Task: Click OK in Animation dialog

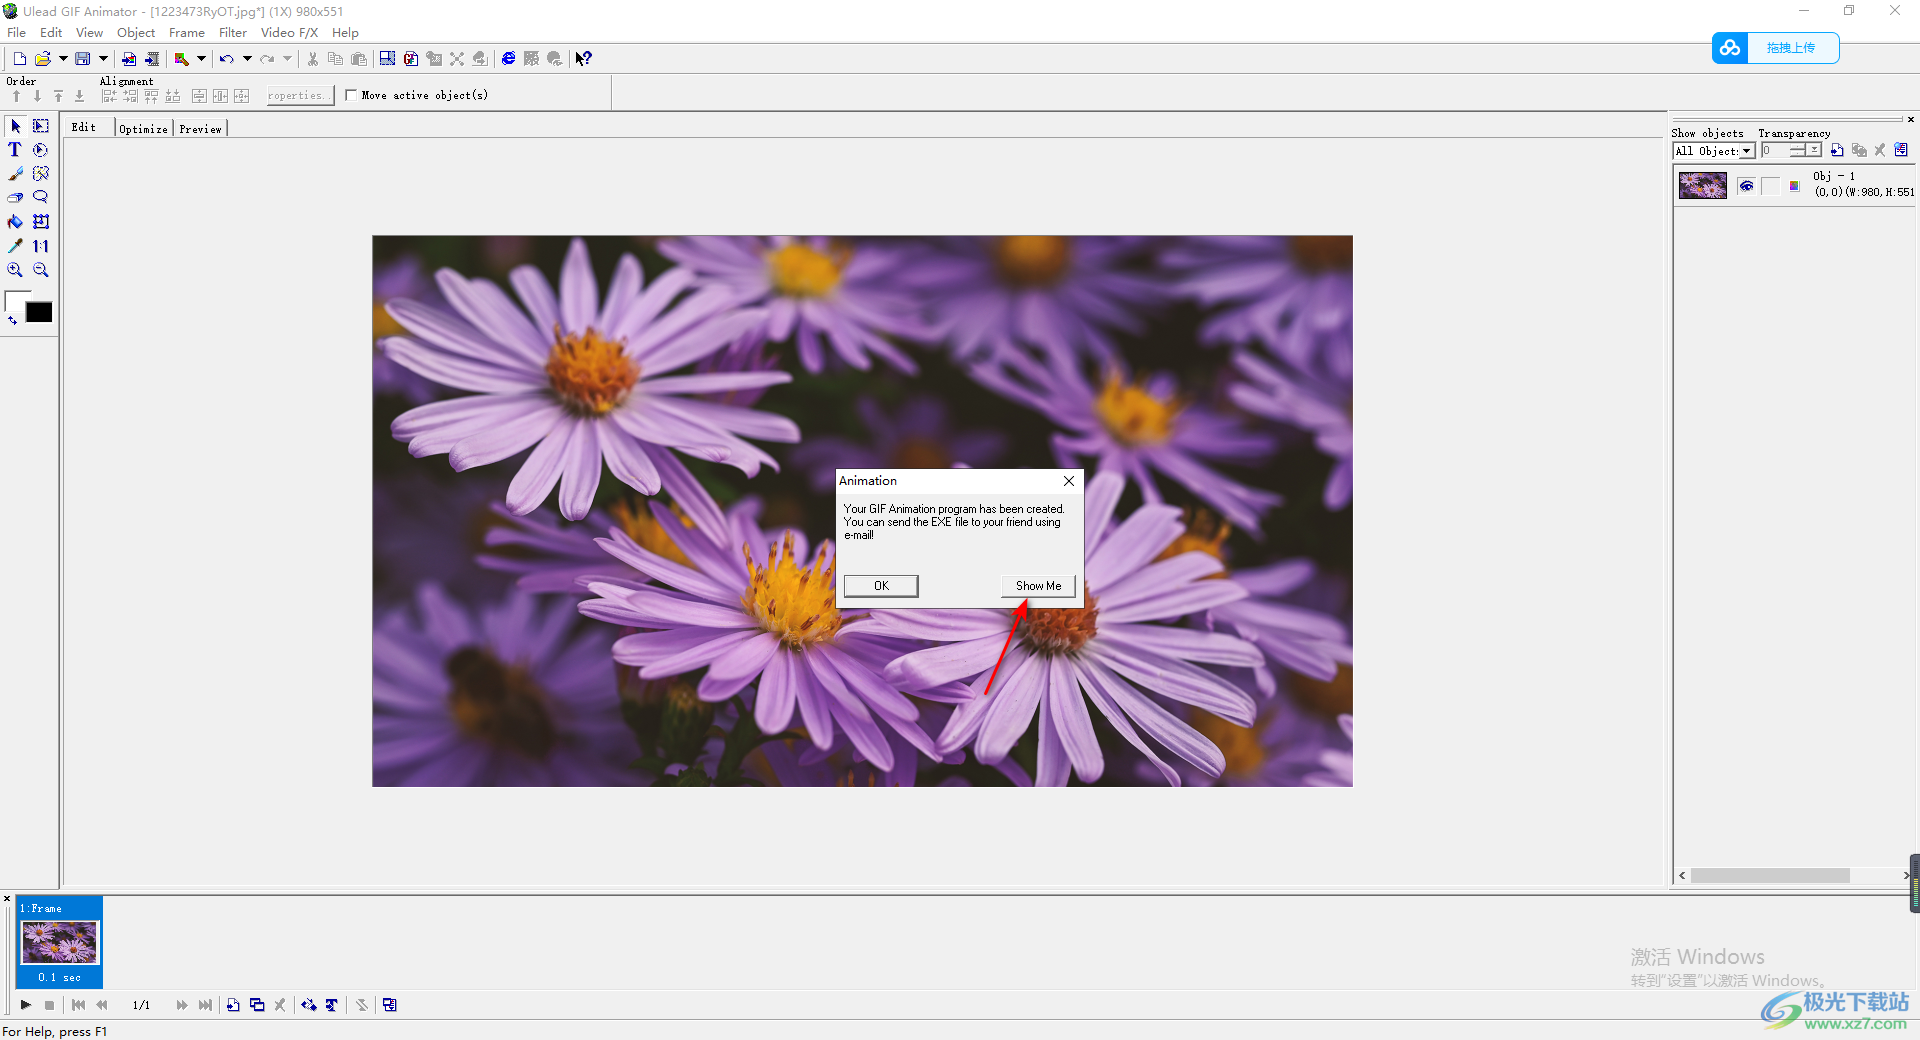Action: point(880,586)
